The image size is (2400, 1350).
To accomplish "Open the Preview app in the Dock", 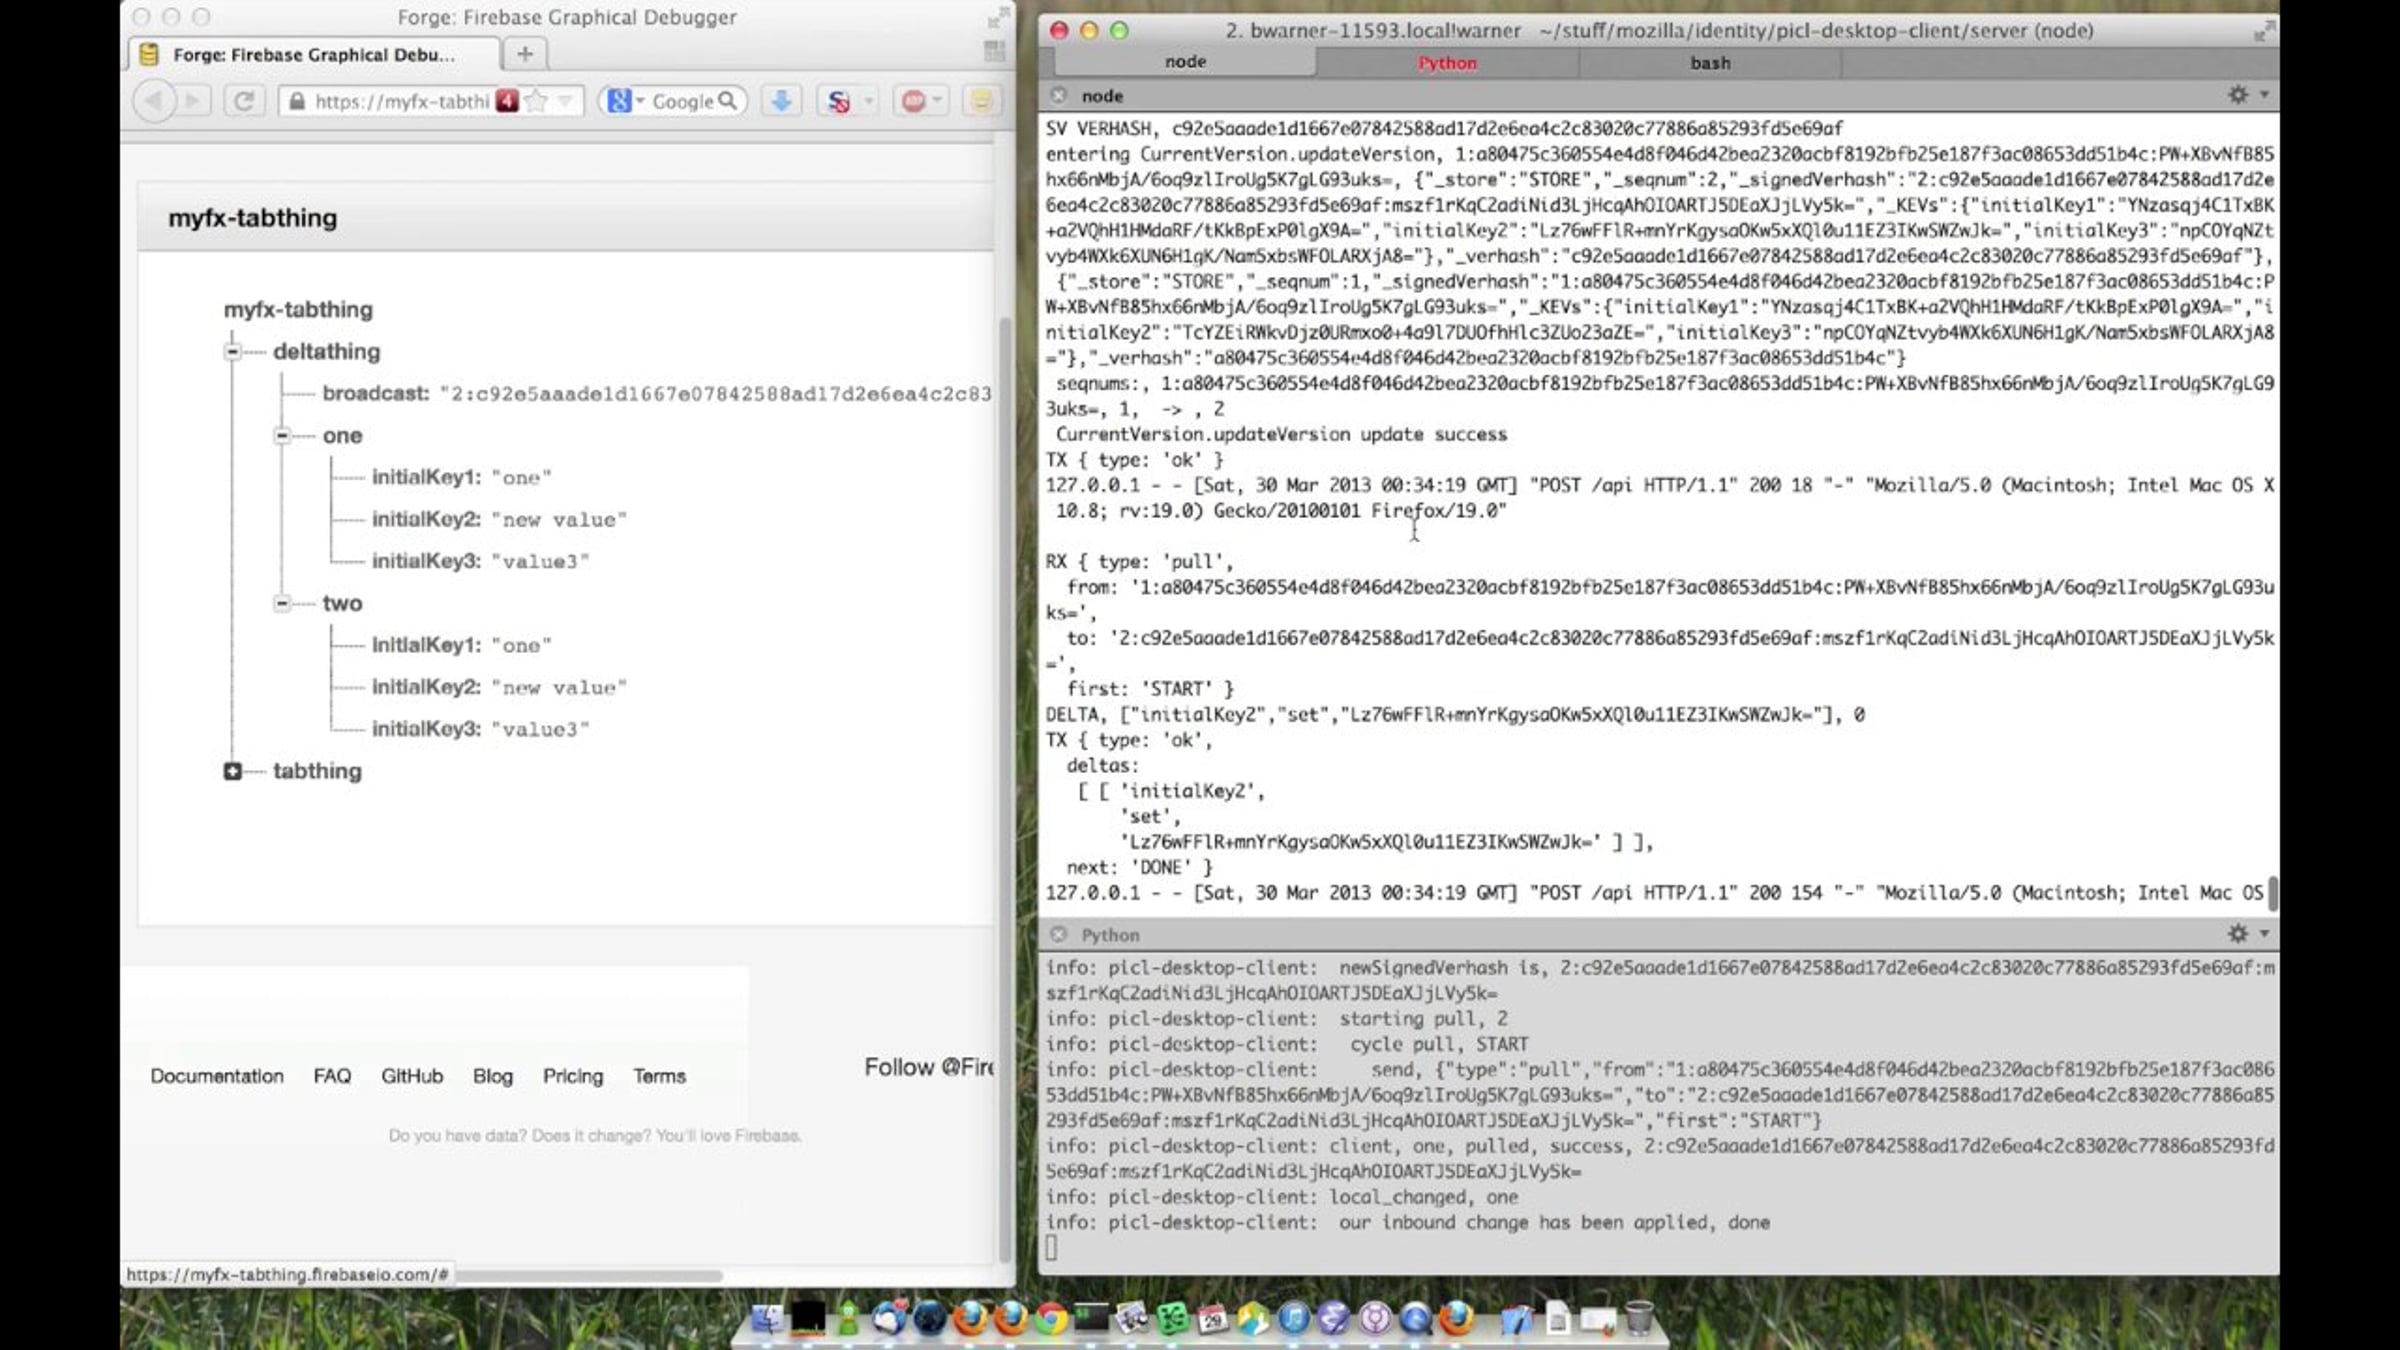I will [x=1131, y=1319].
